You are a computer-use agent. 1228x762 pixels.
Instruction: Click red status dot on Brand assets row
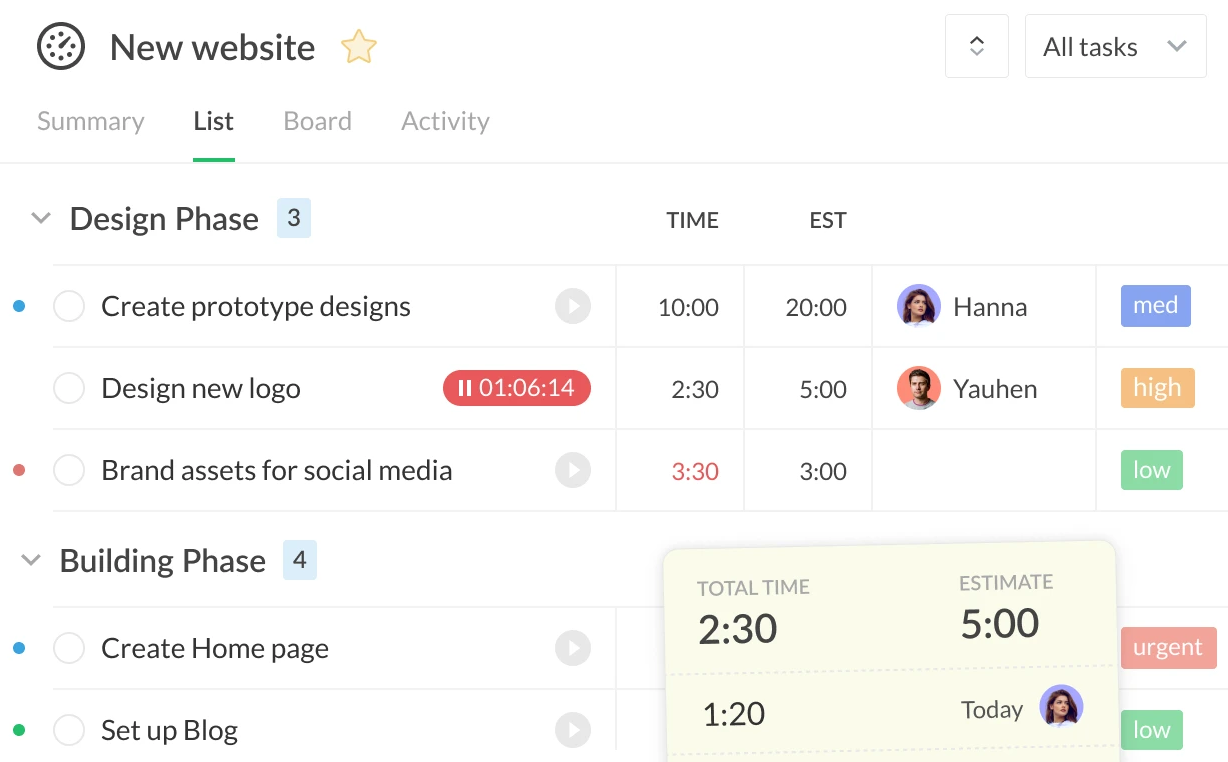point(19,470)
